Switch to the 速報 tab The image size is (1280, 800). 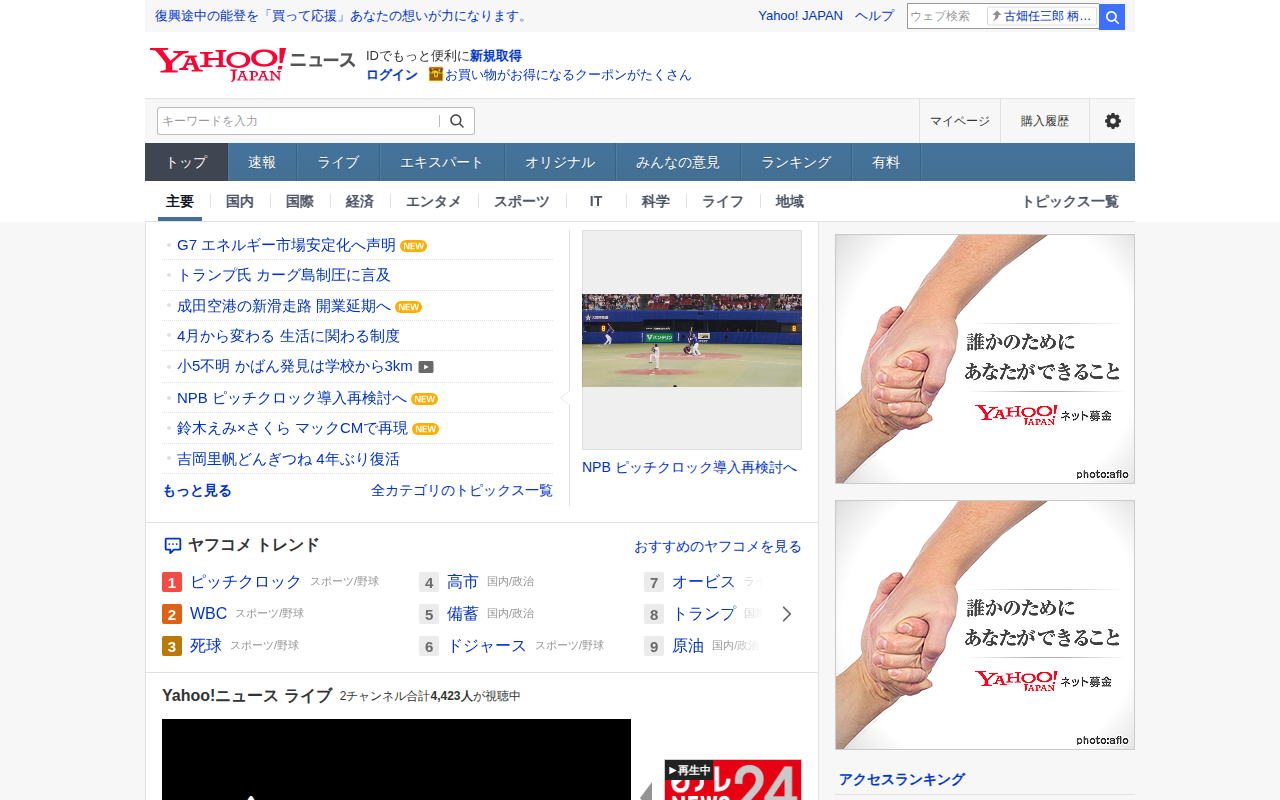262,162
